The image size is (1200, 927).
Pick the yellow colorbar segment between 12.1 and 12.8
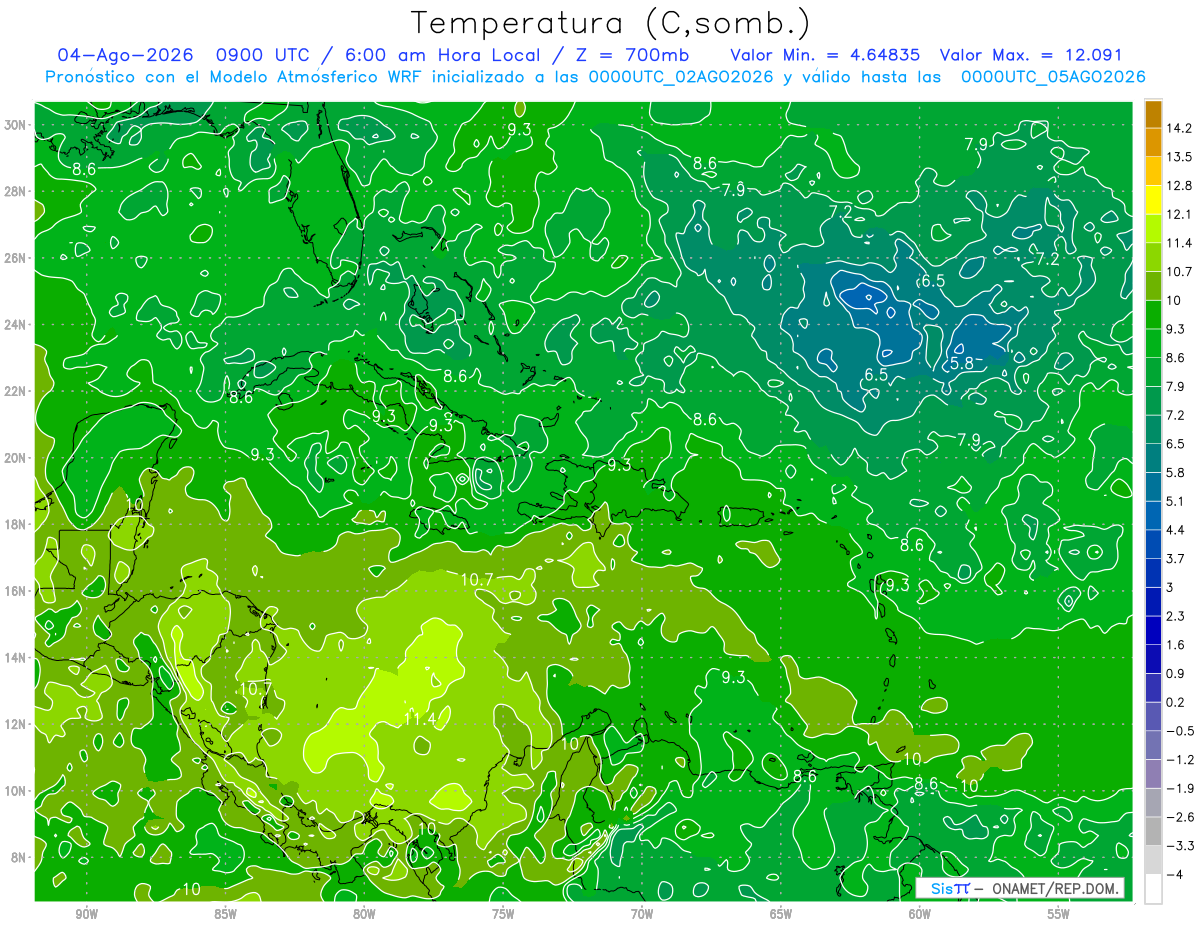click(1153, 199)
